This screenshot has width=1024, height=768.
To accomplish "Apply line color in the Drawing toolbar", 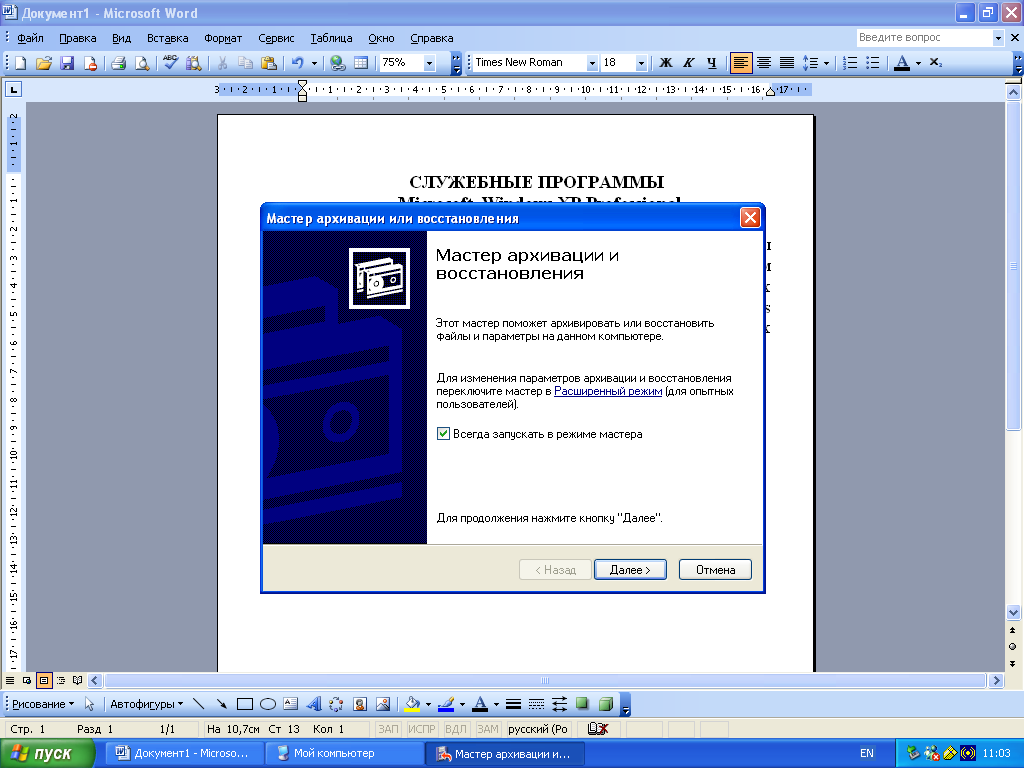I will click(x=446, y=704).
